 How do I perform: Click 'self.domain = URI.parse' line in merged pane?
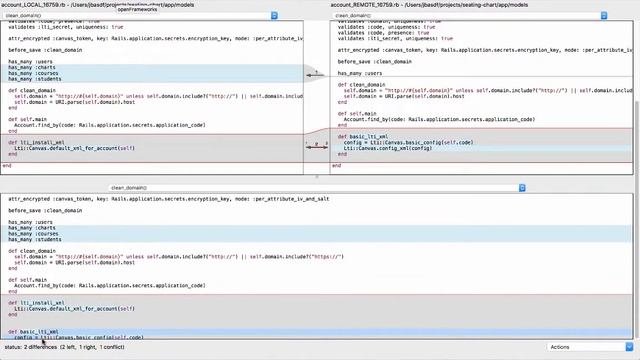pos(74,262)
